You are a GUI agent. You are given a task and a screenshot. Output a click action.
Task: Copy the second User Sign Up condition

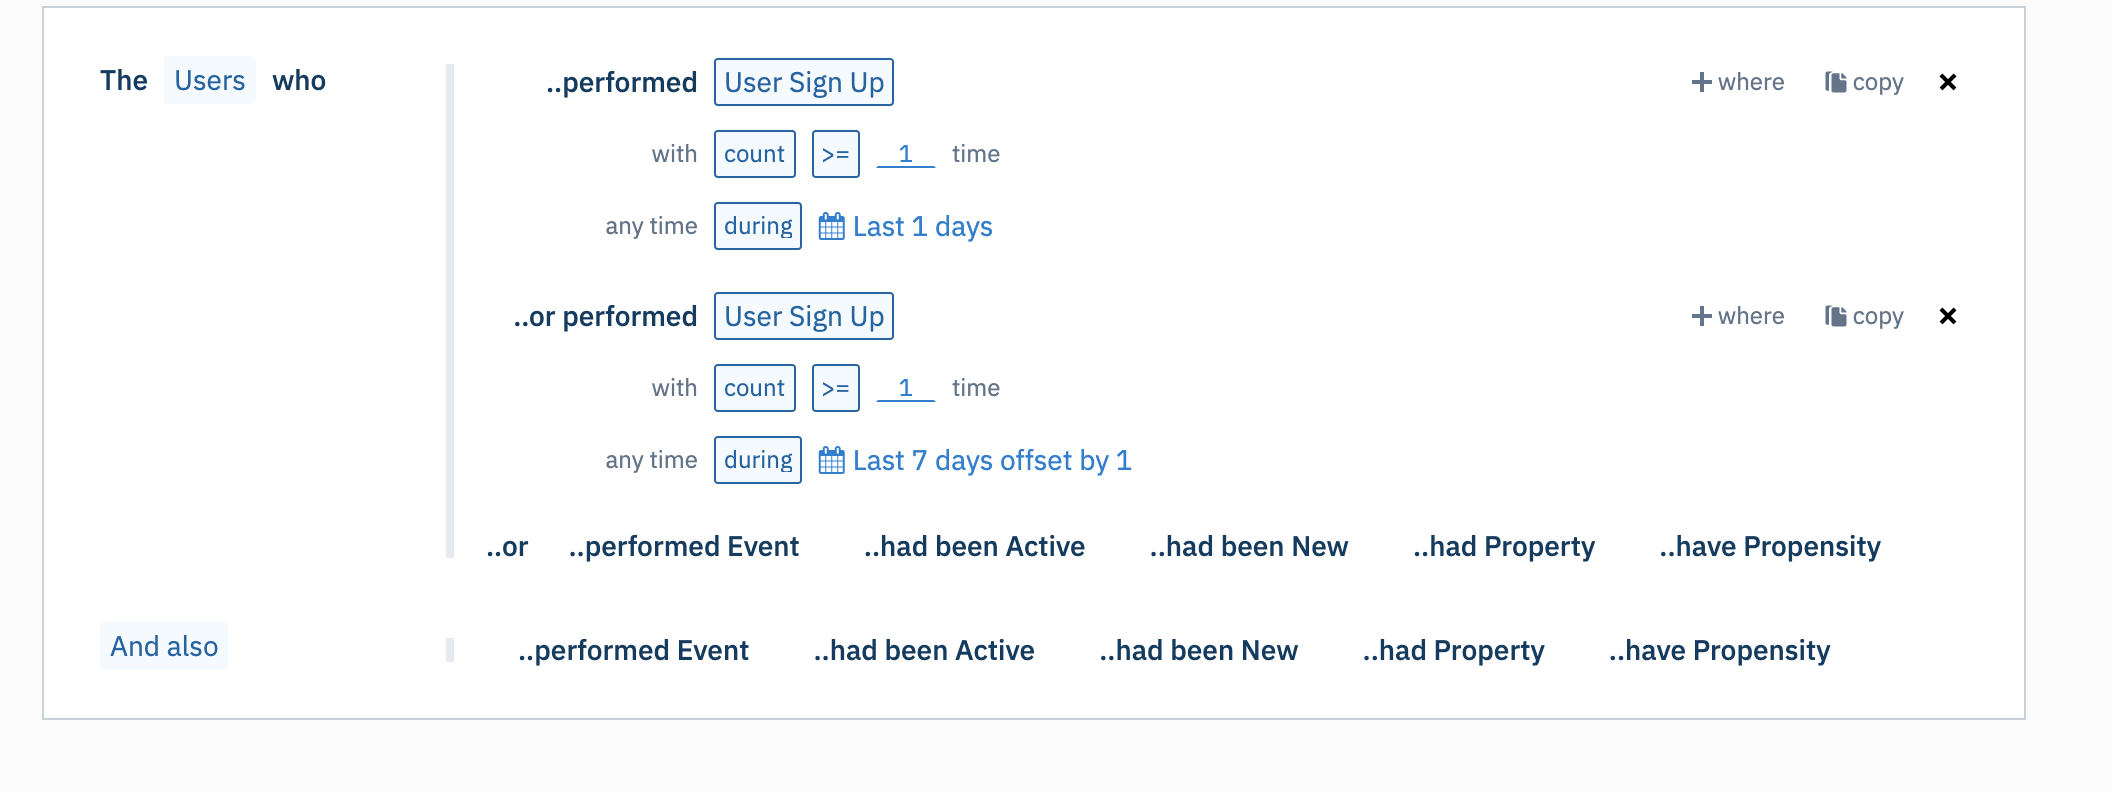(1864, 316)
